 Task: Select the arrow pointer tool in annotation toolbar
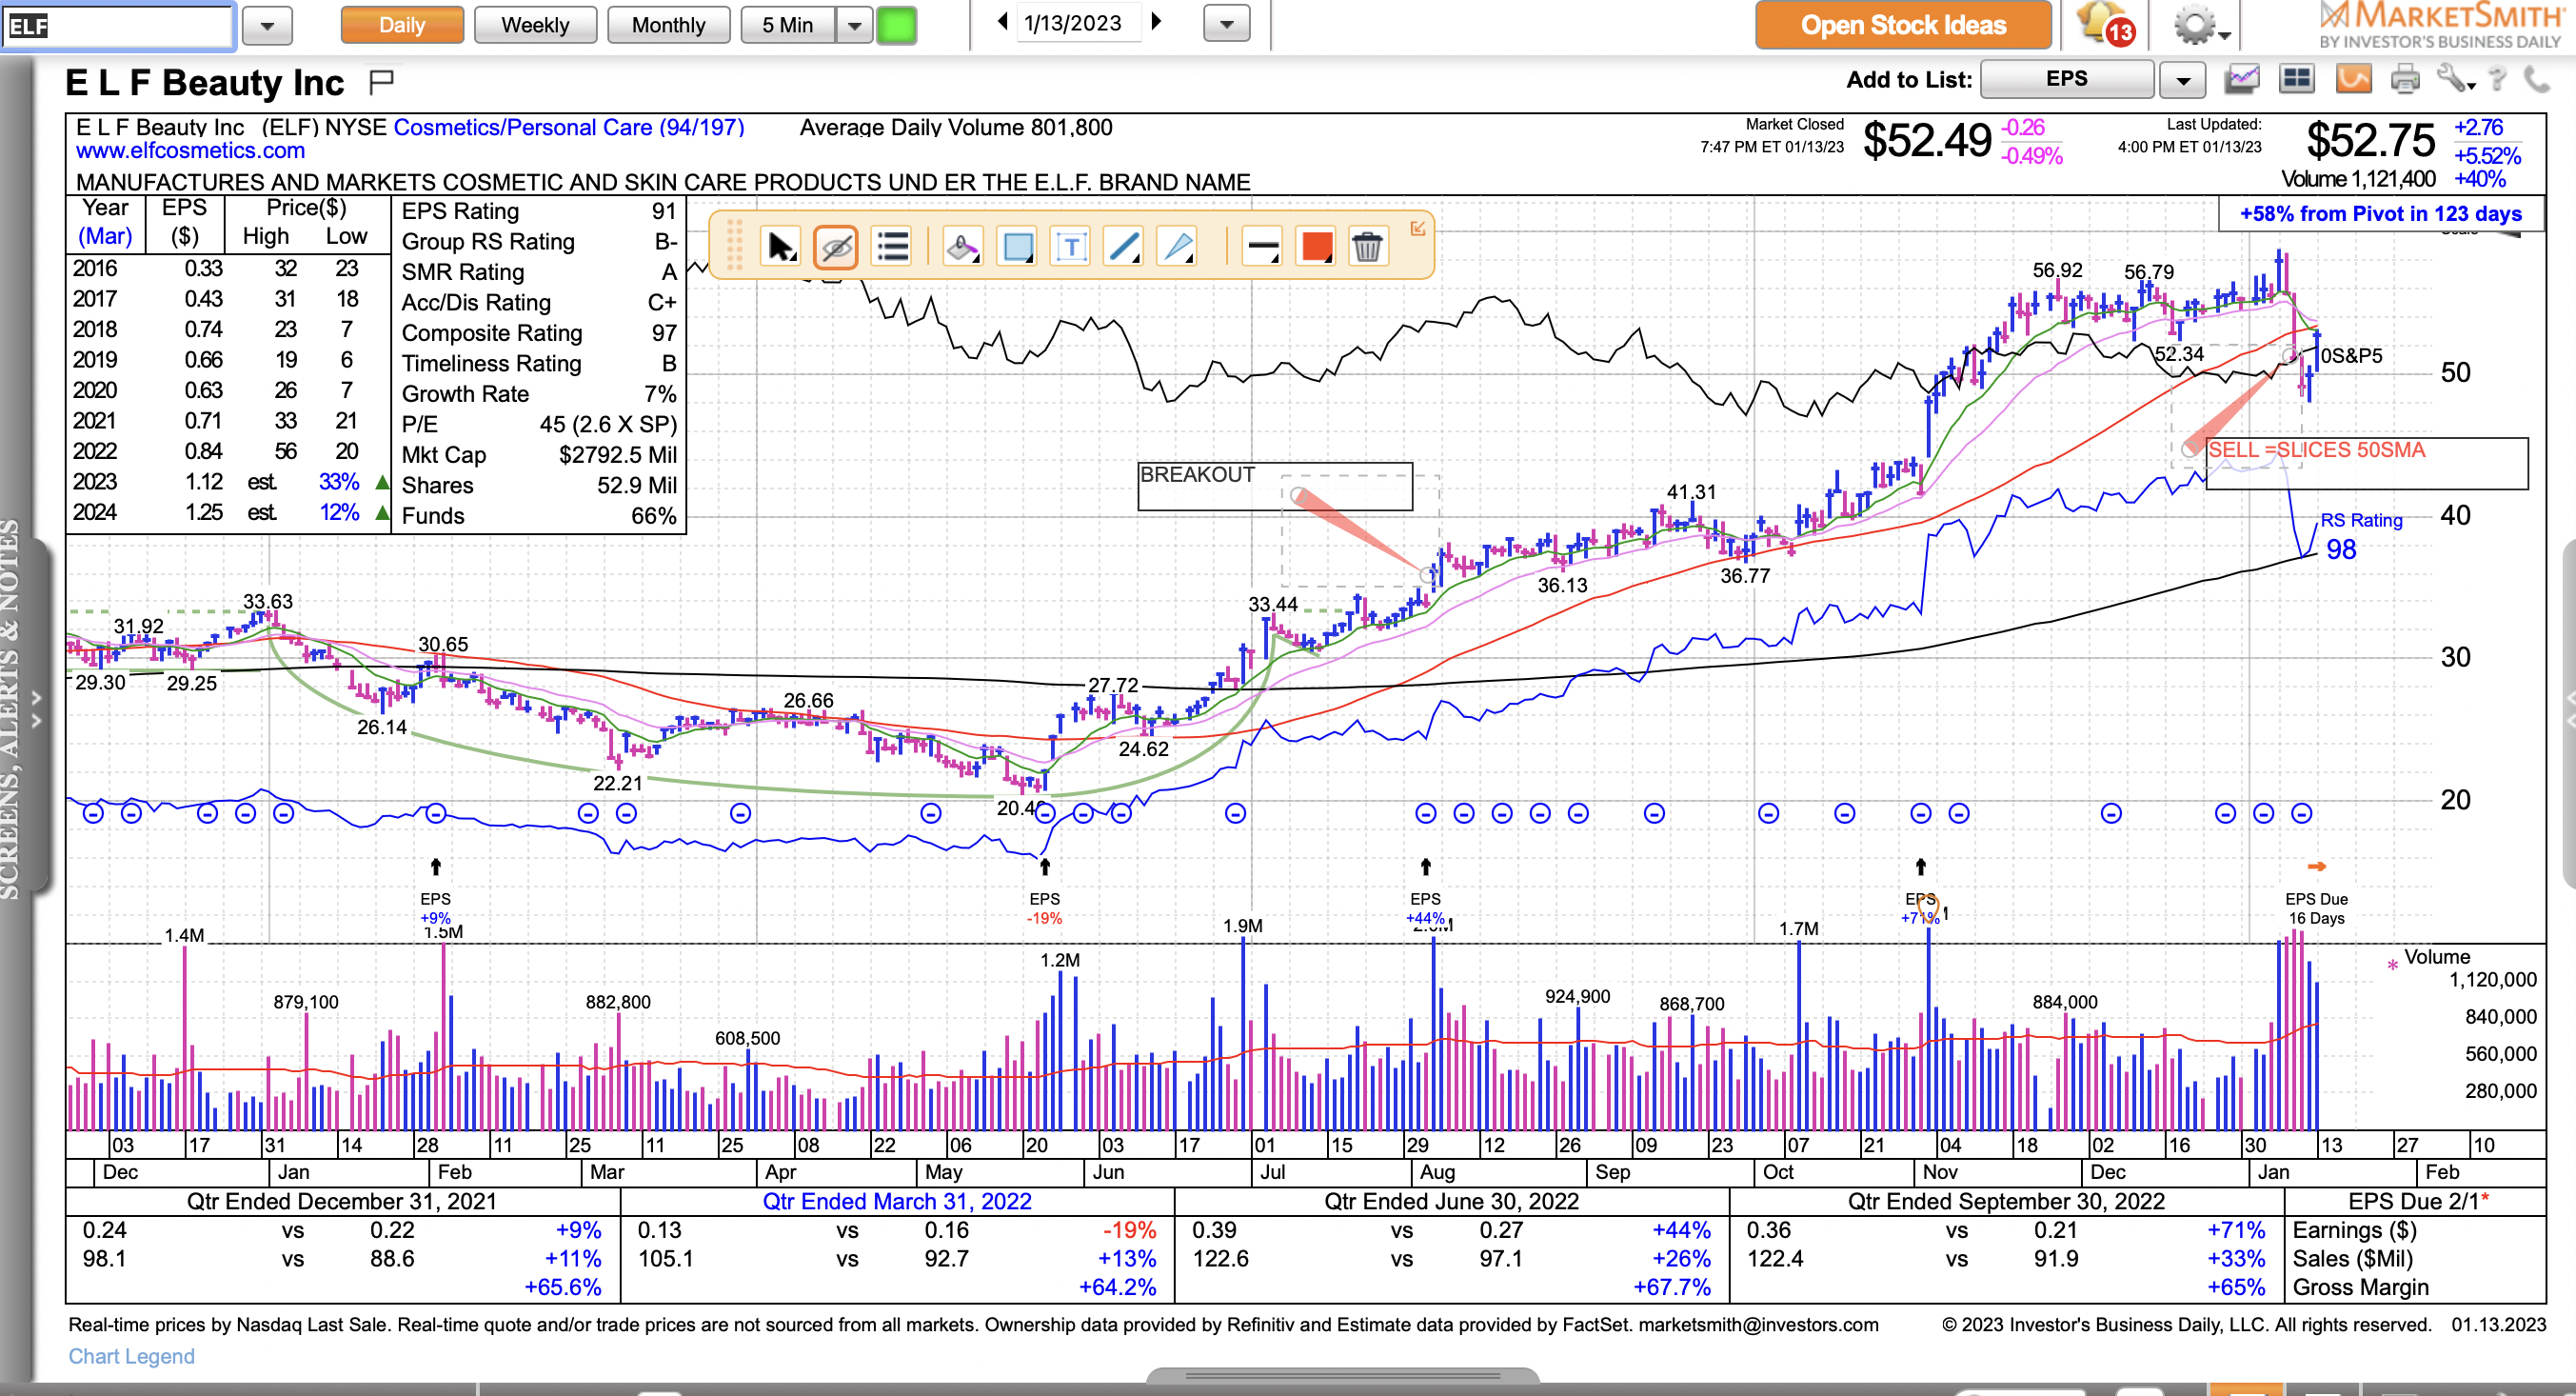pyautogui.click(x=779, y=246)
